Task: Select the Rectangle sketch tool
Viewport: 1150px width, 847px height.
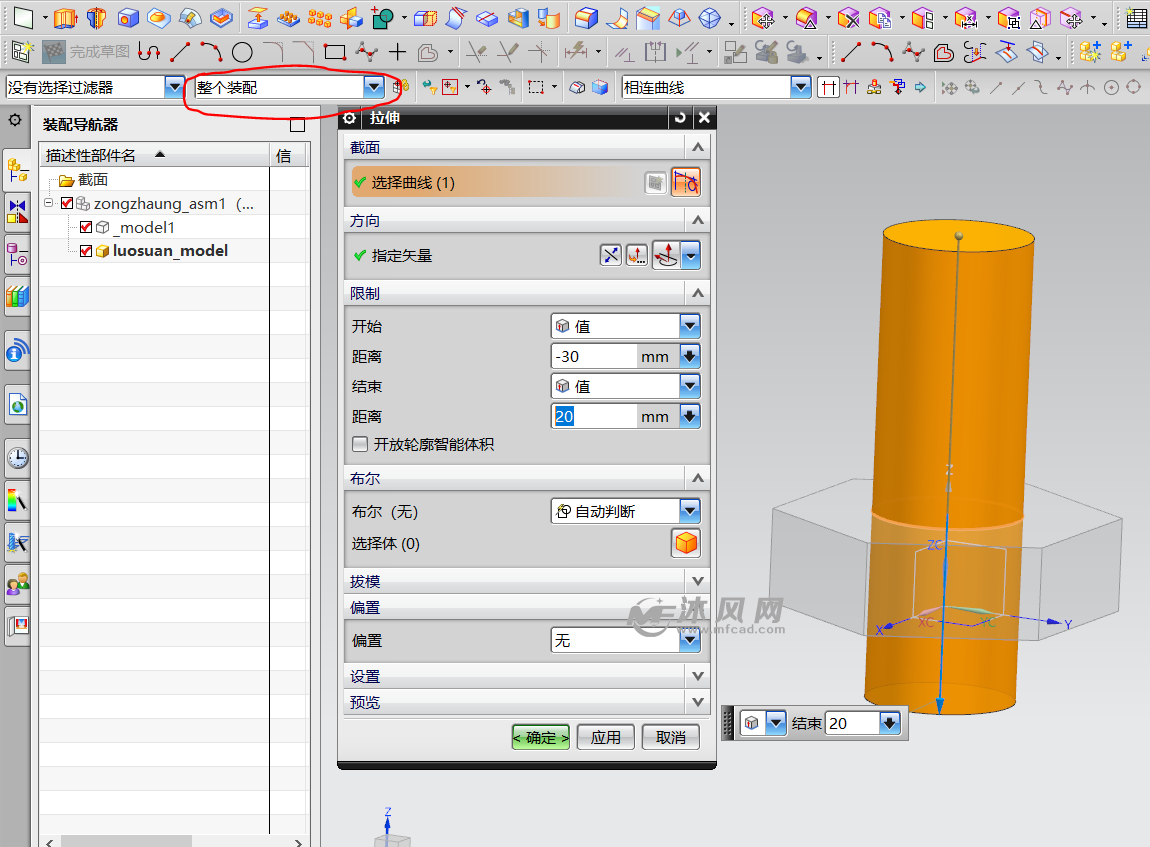Action: pyautogui.click(x=334, y=52)
